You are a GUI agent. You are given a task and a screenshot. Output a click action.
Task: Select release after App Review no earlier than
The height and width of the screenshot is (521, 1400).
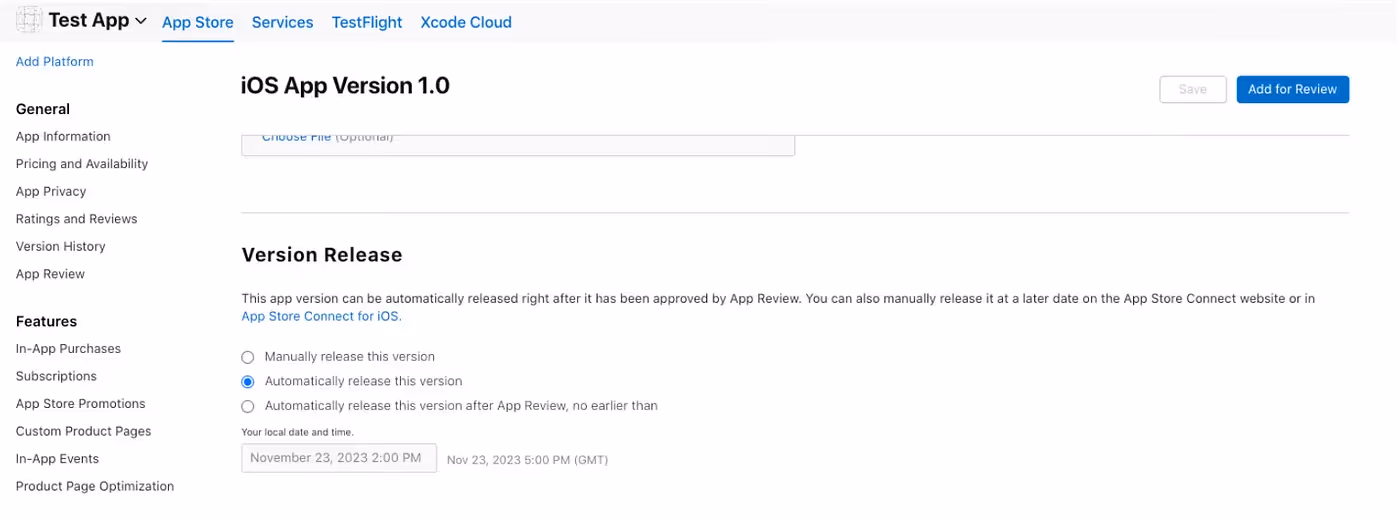point(248,406)
